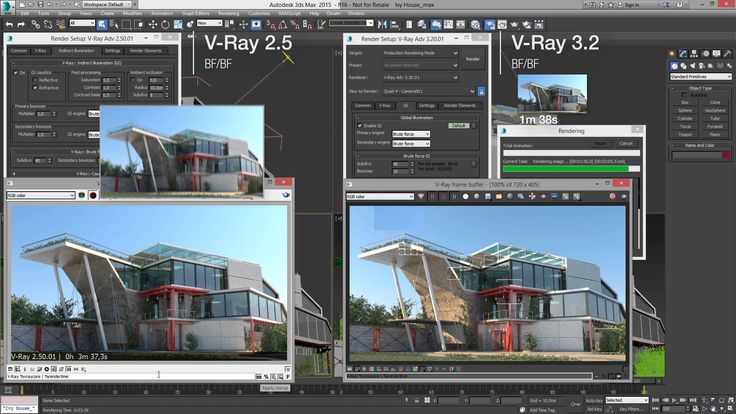Switch to mono white channel in V-Ray 3.2 frame buffer

point(465,197)
